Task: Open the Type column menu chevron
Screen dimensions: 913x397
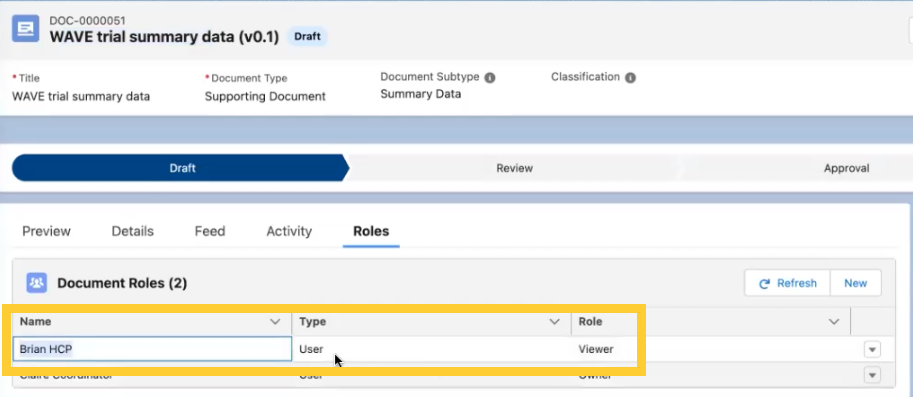Action: pyautogui.click(x=555, y=321)
